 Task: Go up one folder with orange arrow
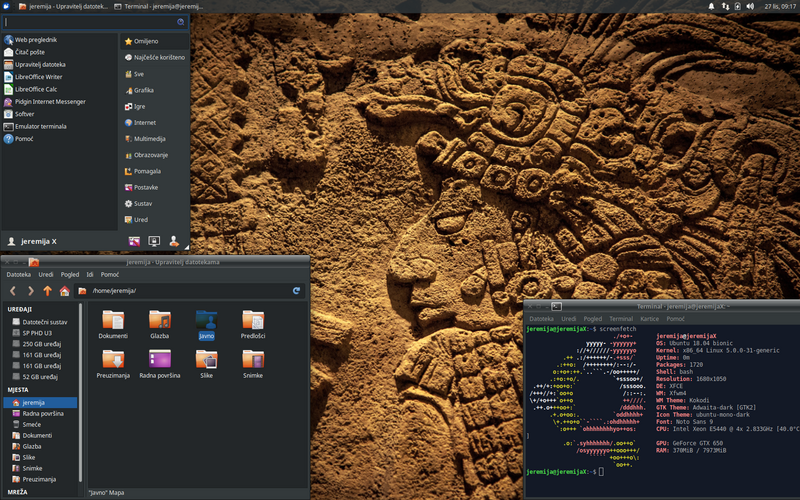click(47, 291)
